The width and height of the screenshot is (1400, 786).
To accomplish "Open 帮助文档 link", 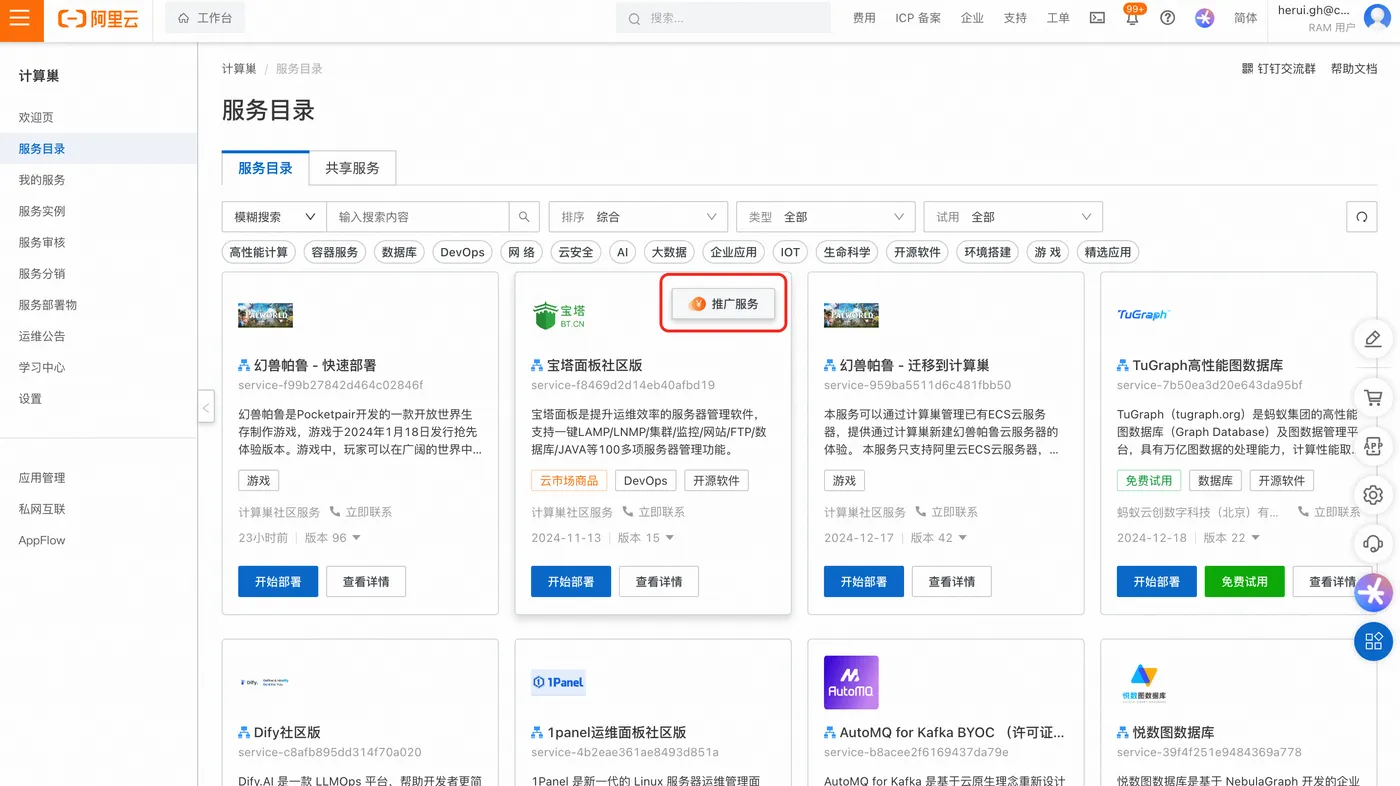I will (x=1354, y=69).
